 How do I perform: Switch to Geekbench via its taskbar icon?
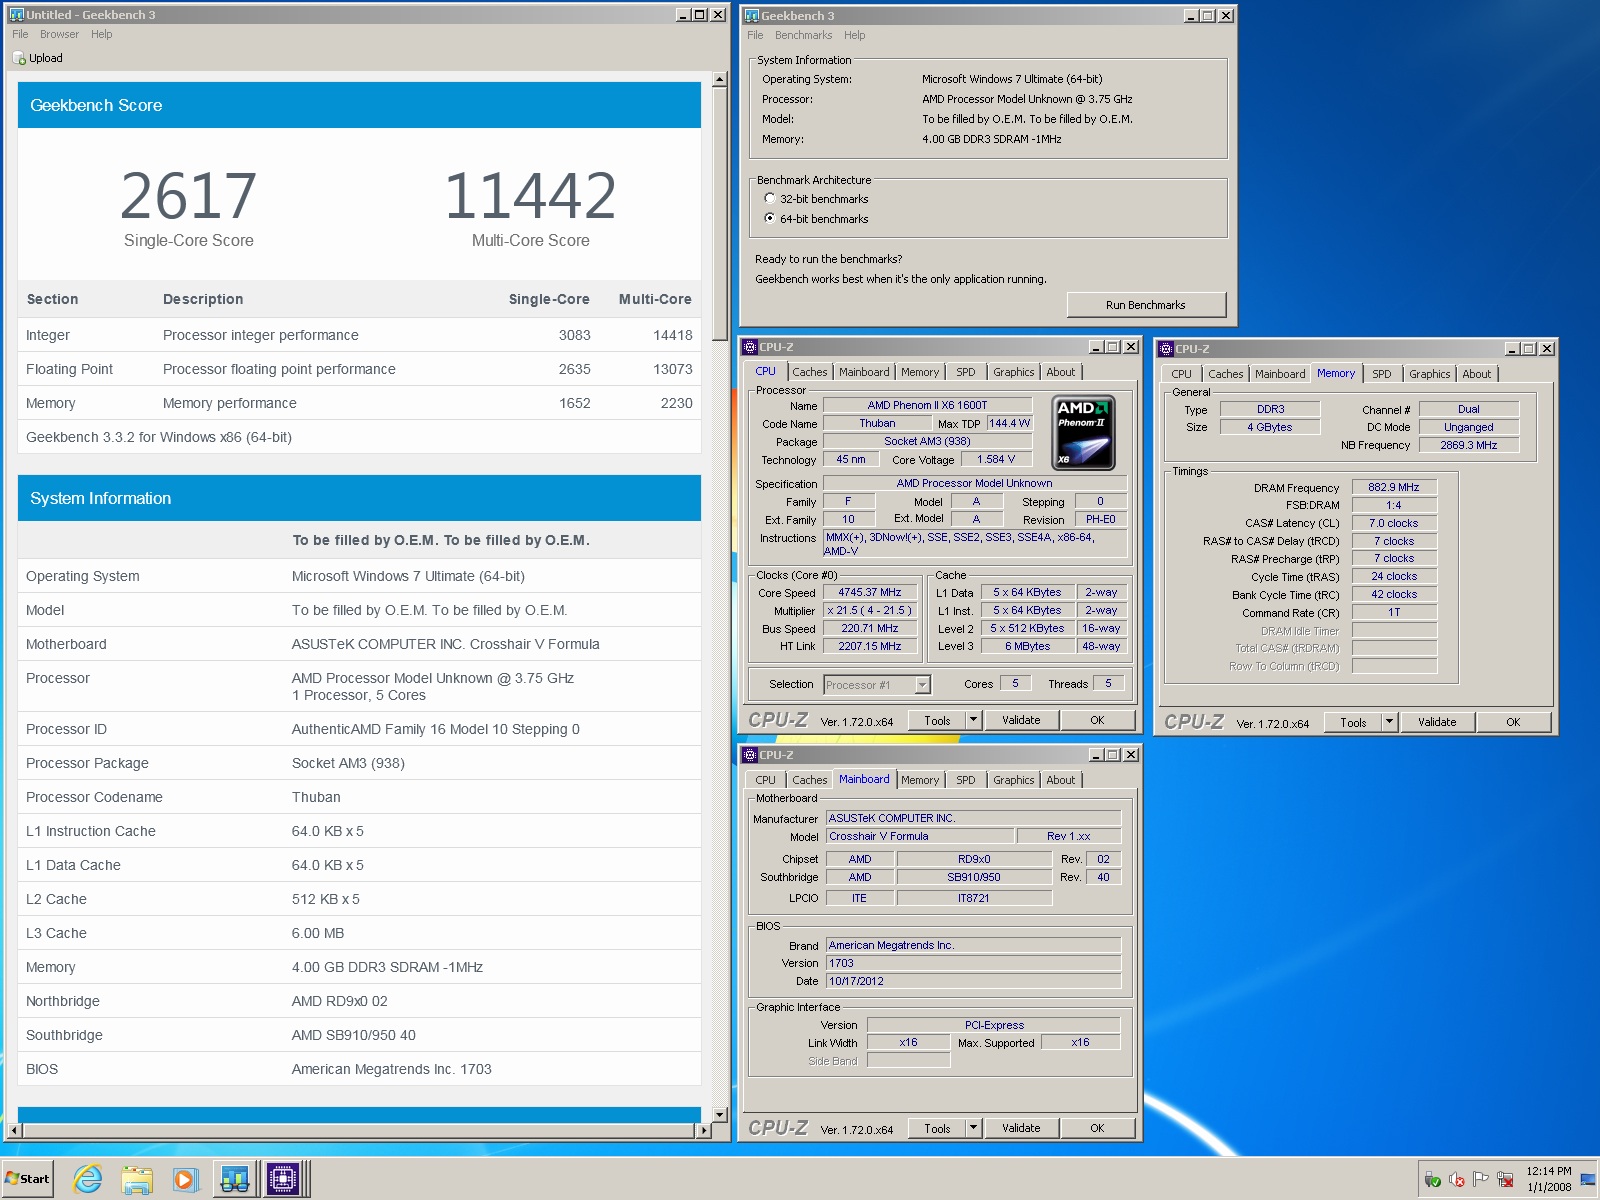(235, 1179)
